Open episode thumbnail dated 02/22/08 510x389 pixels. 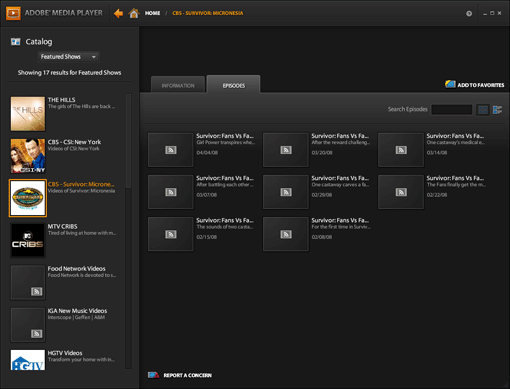click(x=401, y=192)
